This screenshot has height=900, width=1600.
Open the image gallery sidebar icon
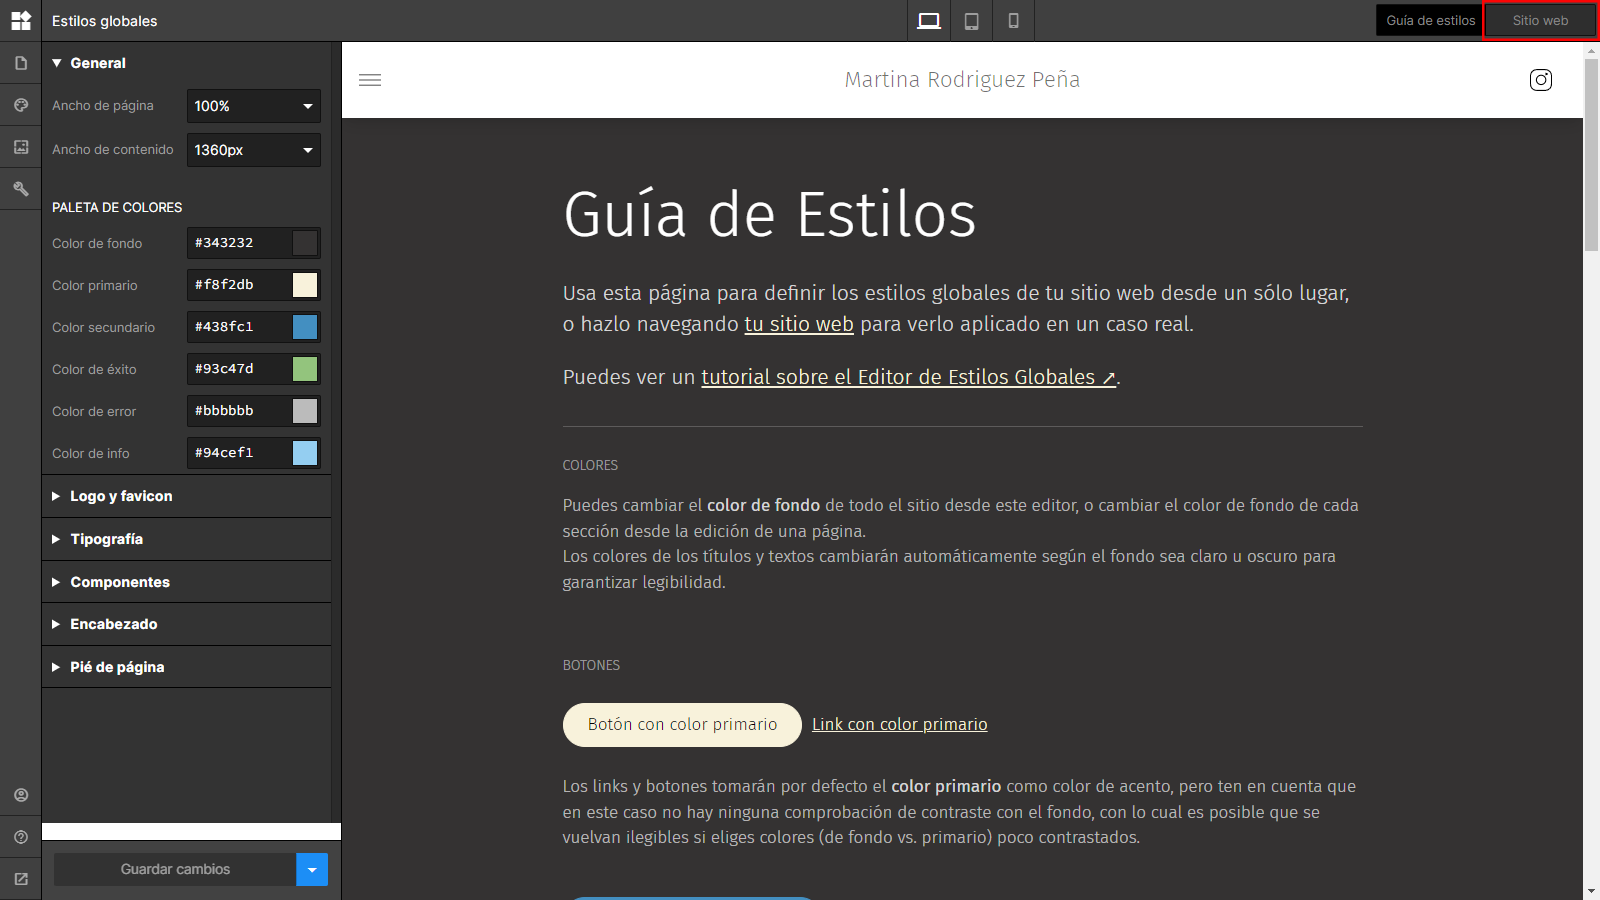(20, 147)
